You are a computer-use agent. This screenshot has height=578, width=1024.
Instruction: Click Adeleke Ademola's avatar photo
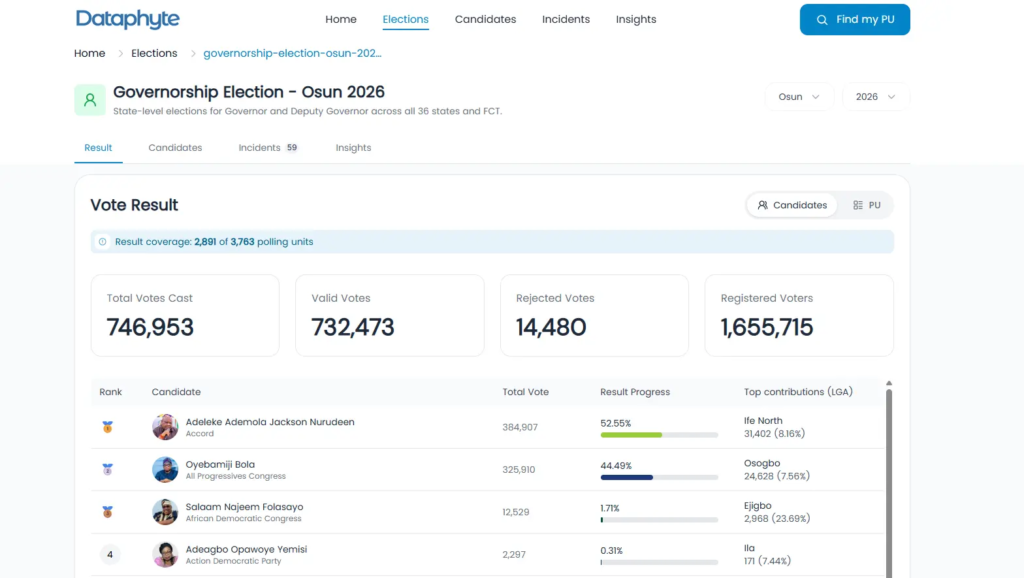(x=165, y=427)
